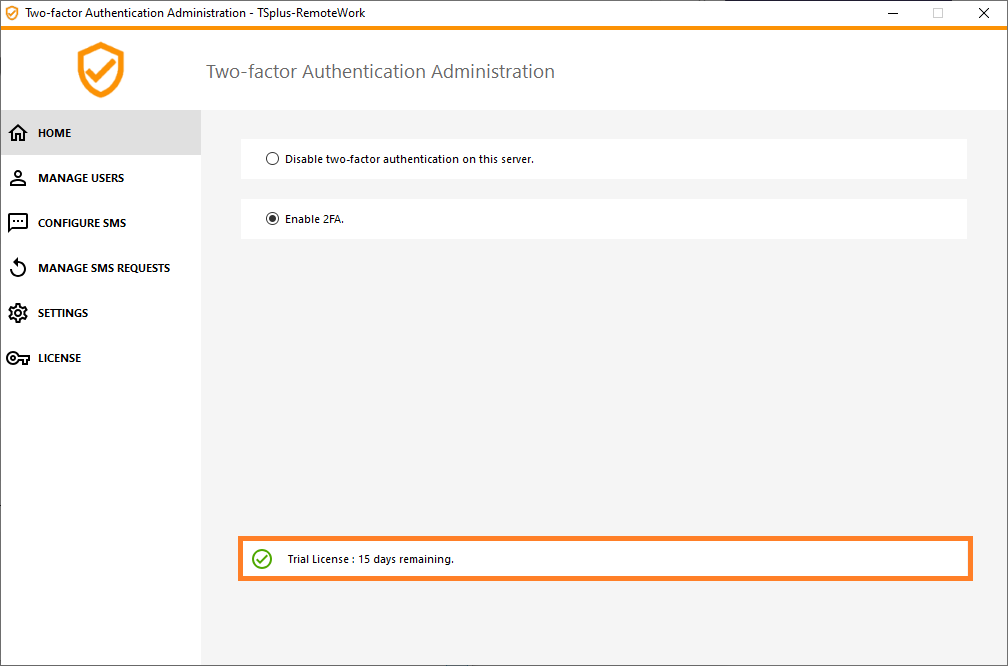Go to the LICENSE page
Screen dimensions: 1008x666
click(x=60, y=357)
